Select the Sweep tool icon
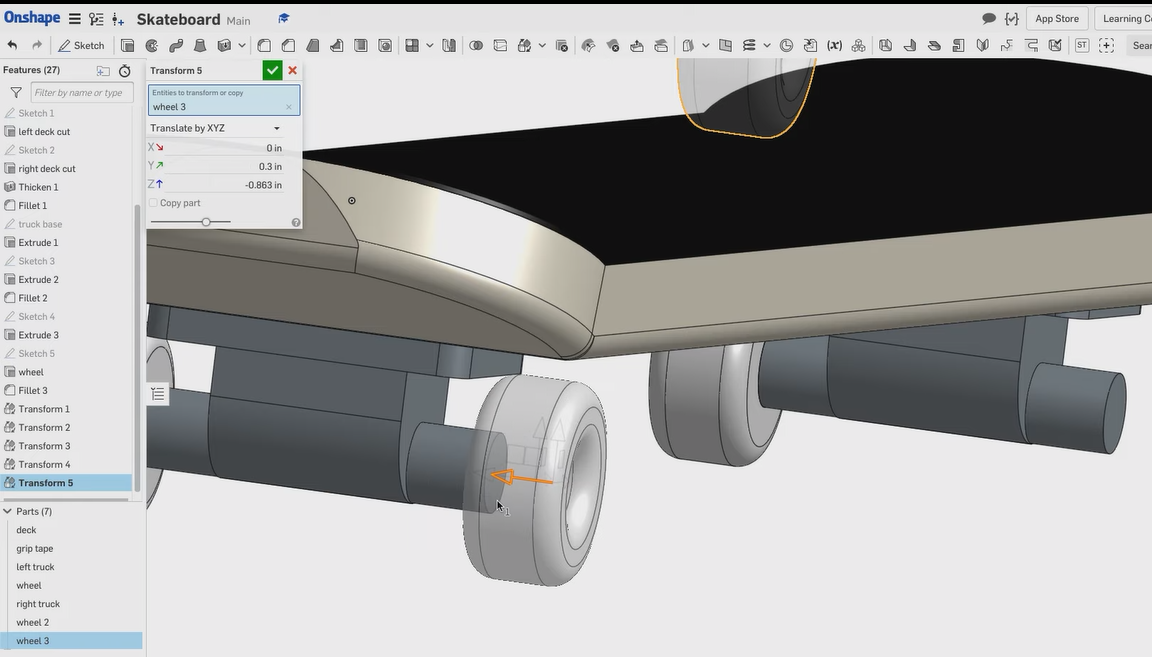 tap(176, 45)
